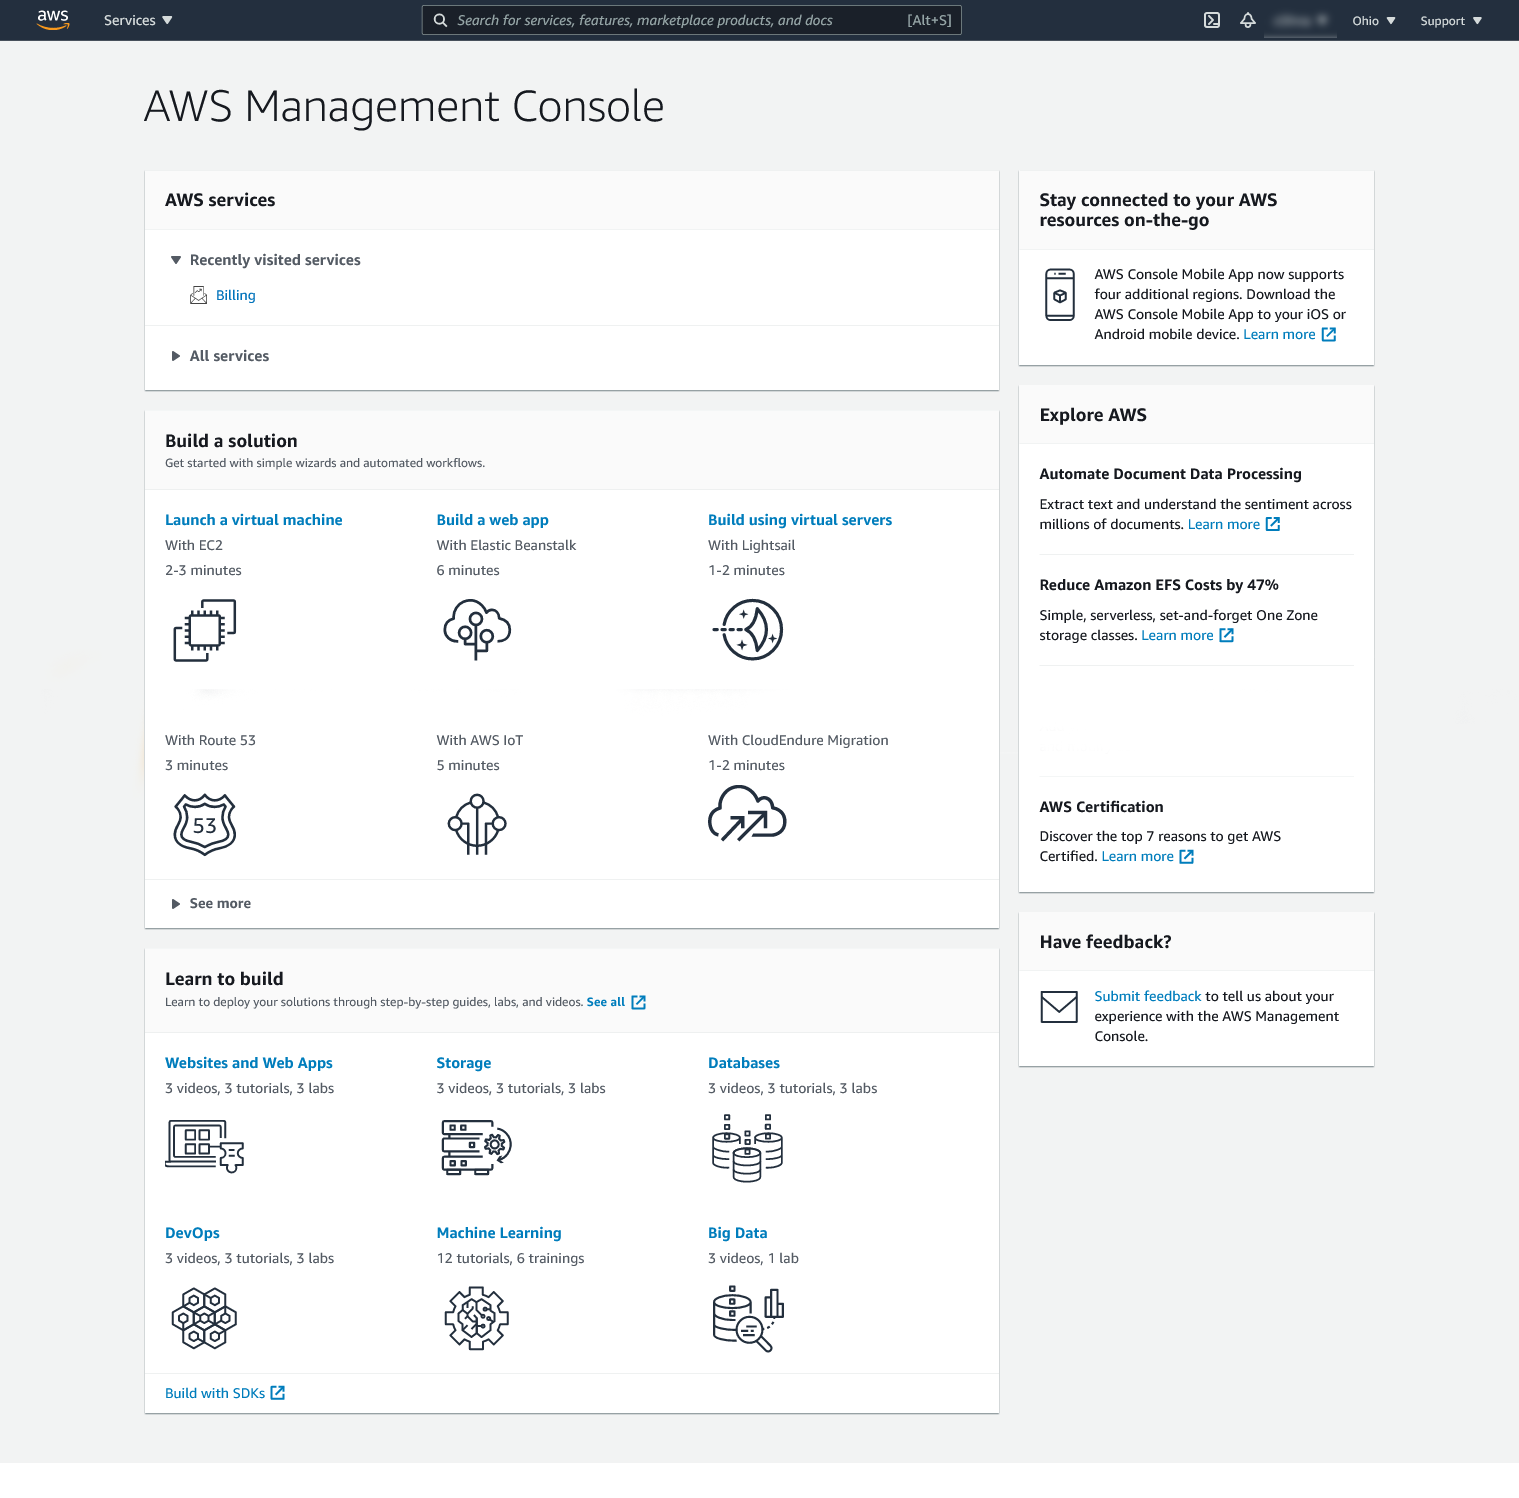
Task: Click the Storage server gear icon
Action: [x=477, y=1146]
